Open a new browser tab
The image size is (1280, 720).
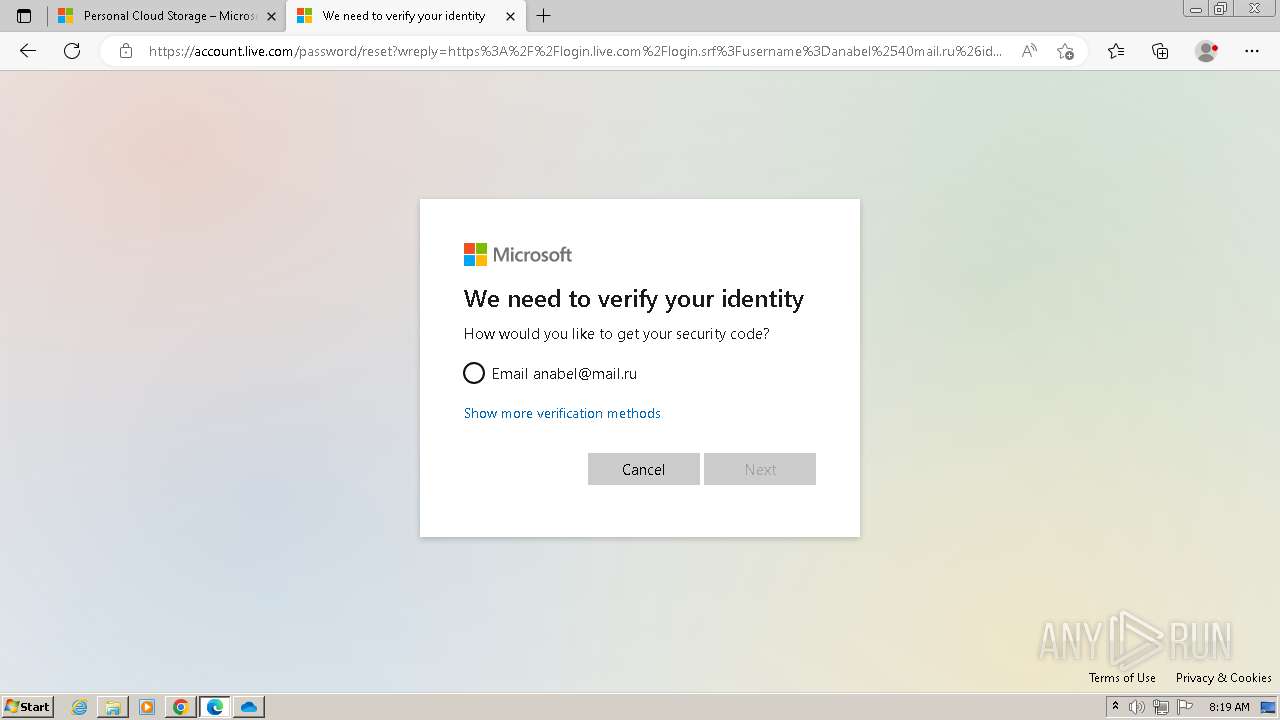(543, 16)
